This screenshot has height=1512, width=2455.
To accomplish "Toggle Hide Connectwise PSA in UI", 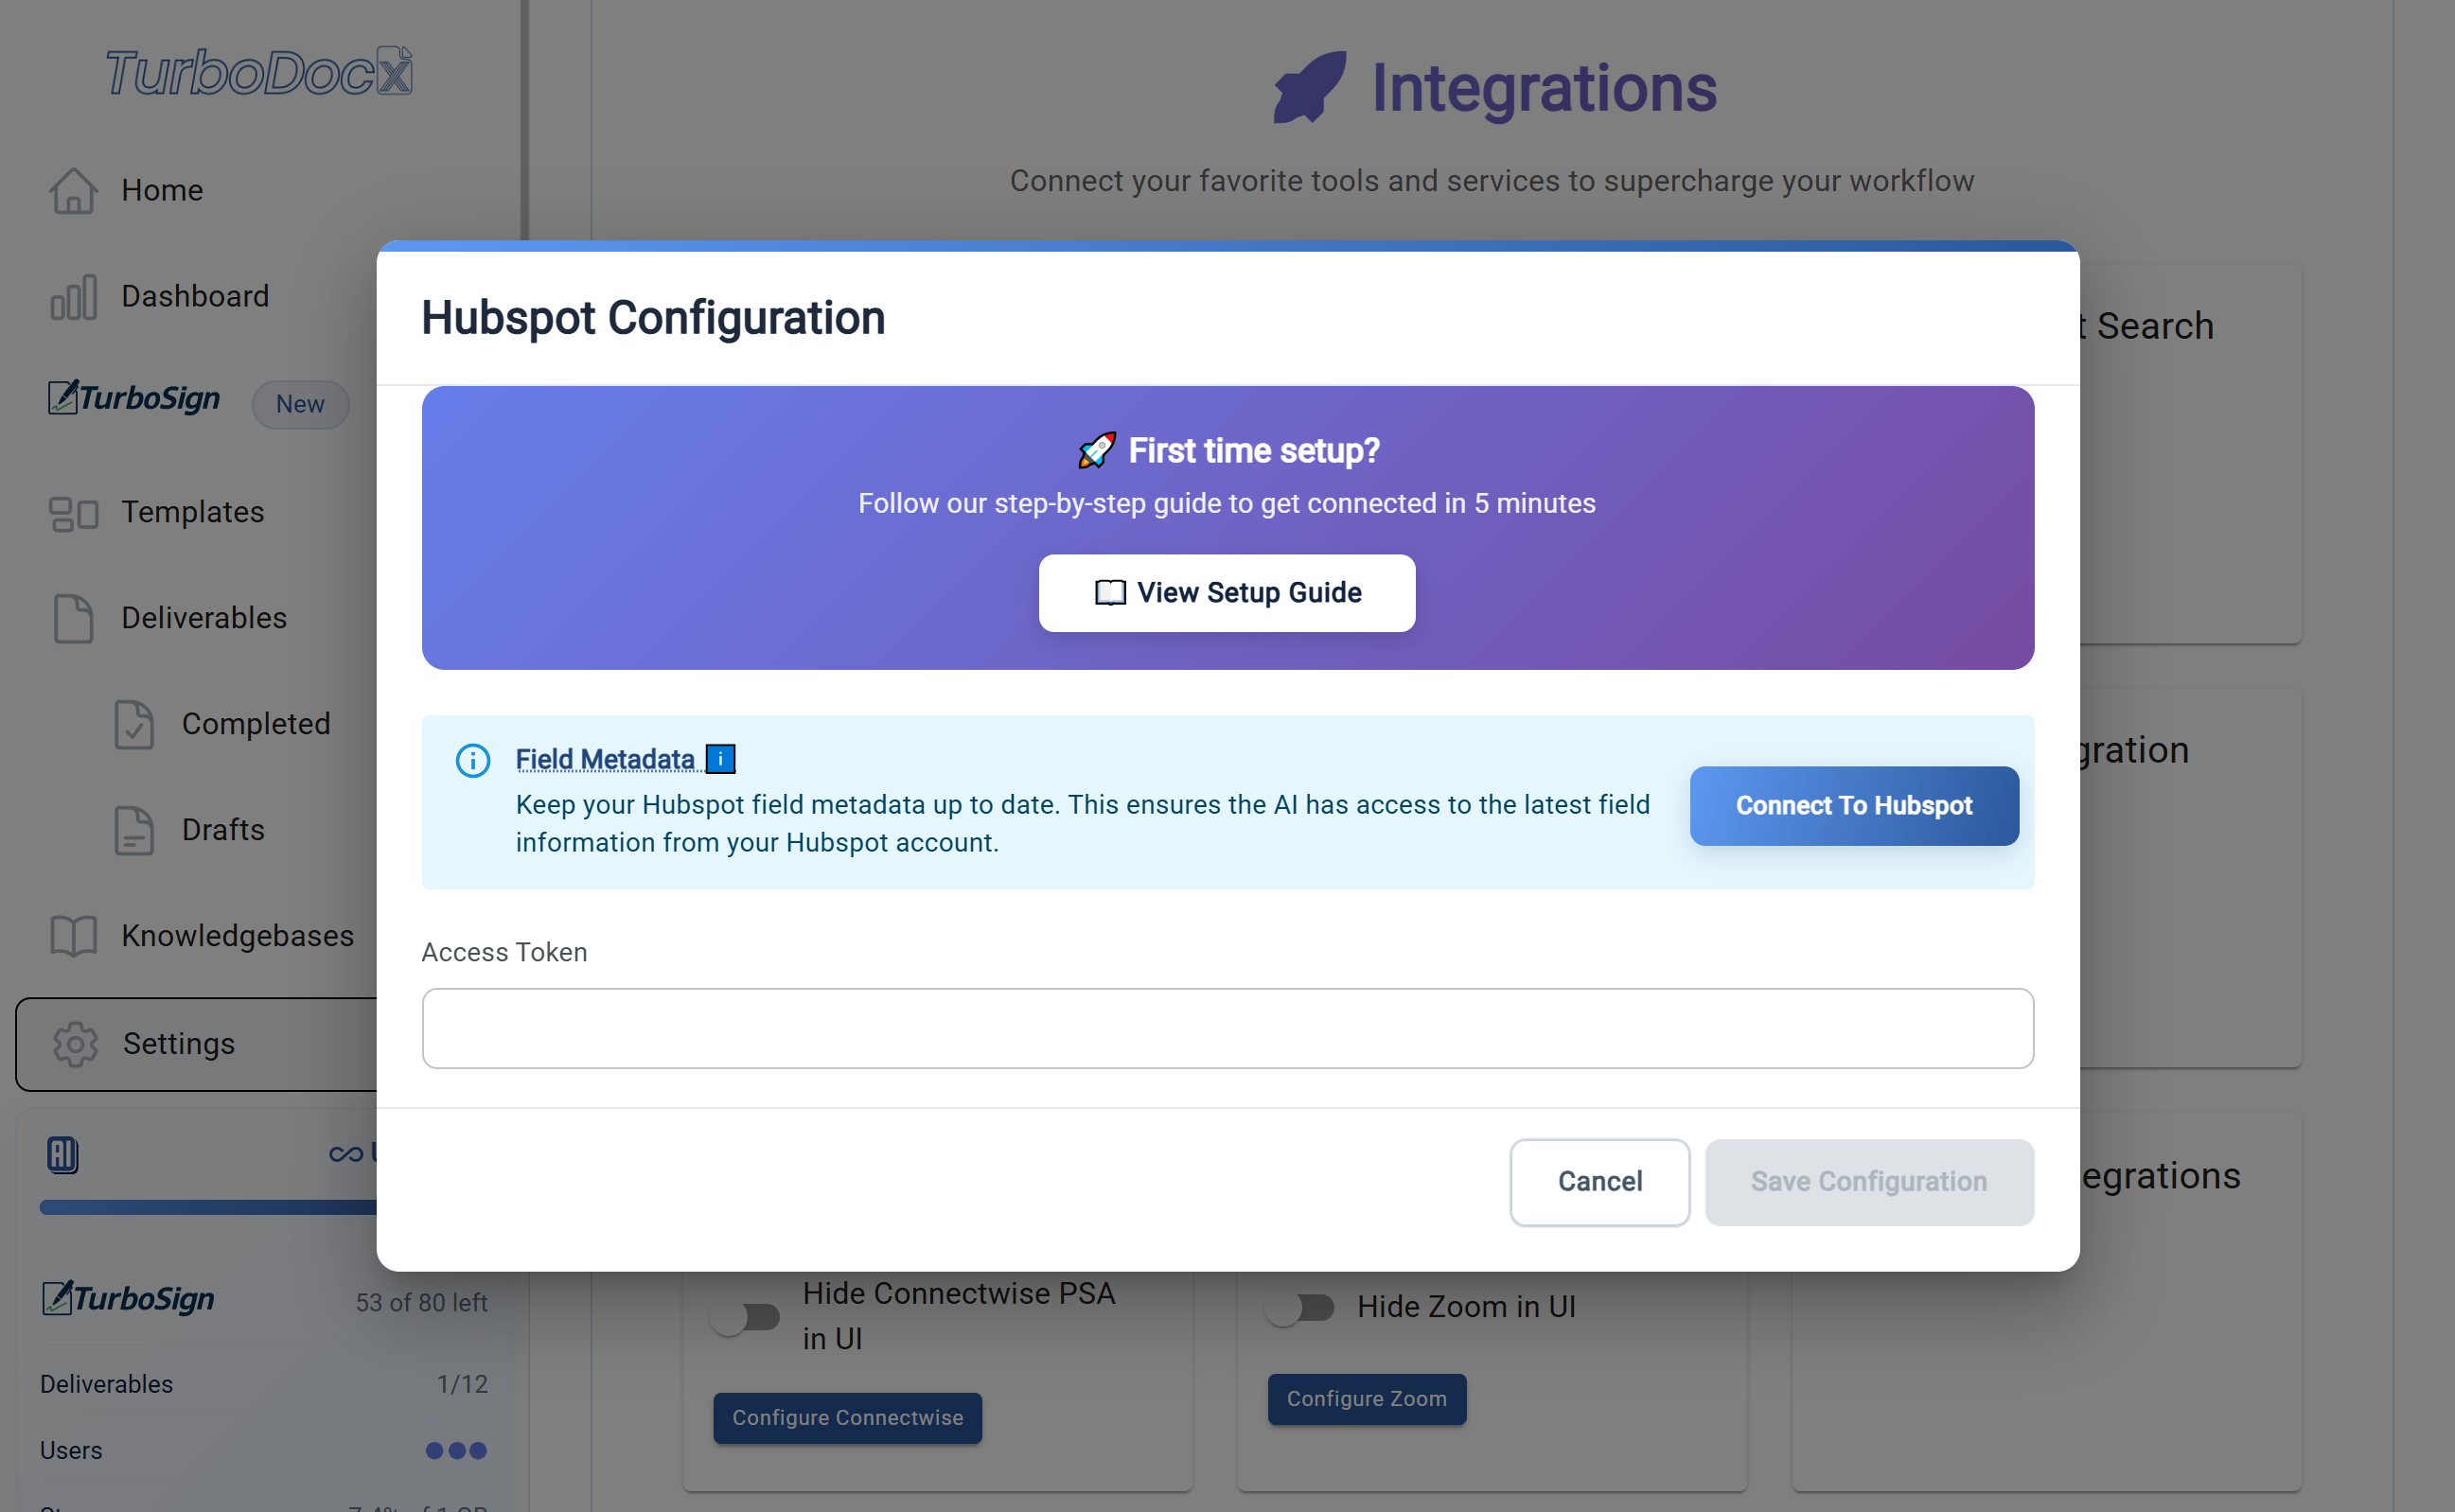I will pos(745,1317).
